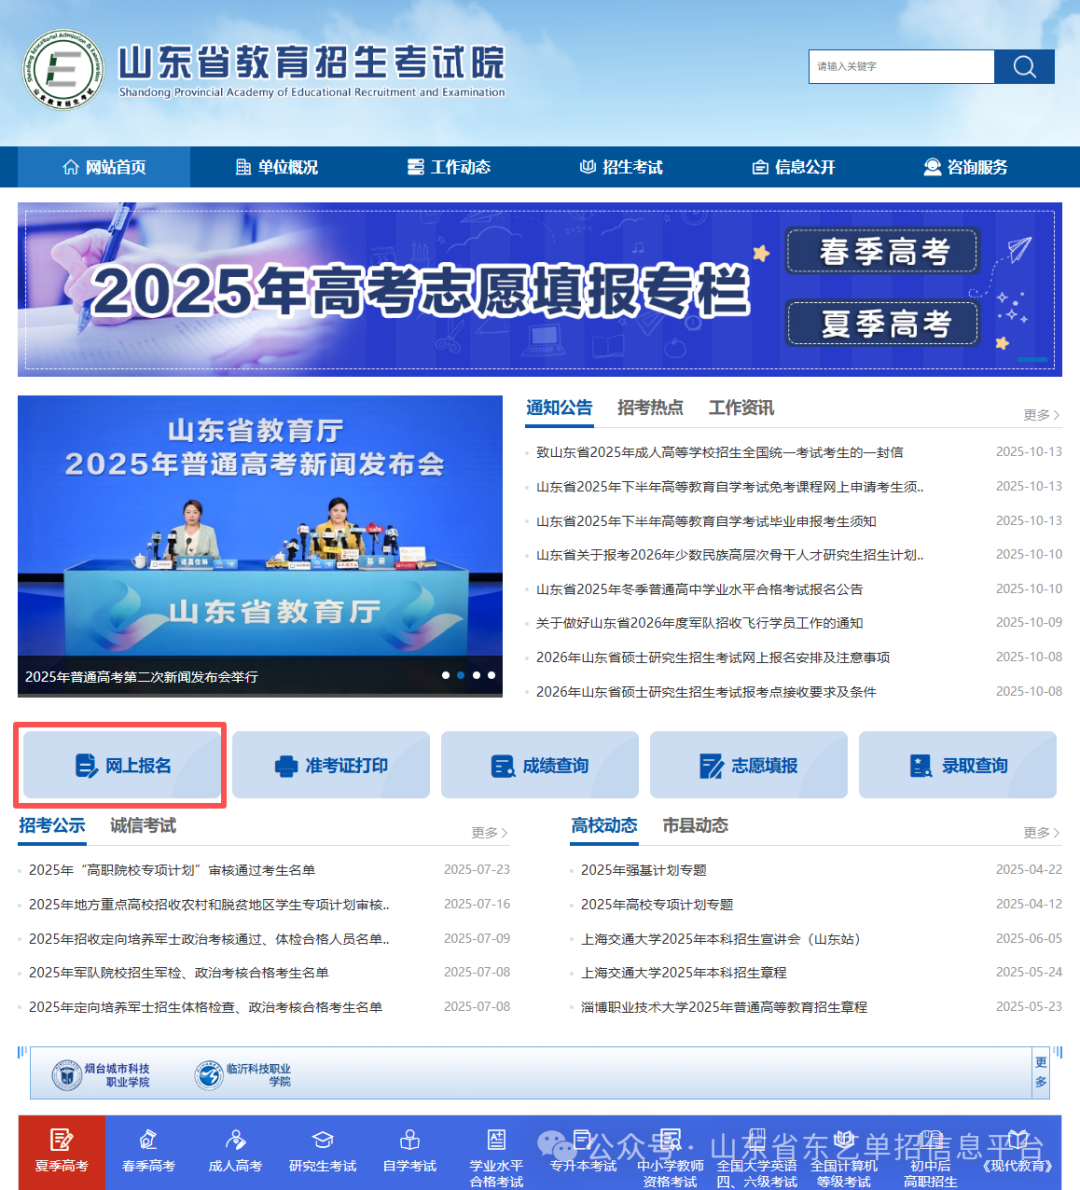Viewport: 1080px width, 1190px height.
Task: Open the 招生考试 menu item
Action: point(621,167)
